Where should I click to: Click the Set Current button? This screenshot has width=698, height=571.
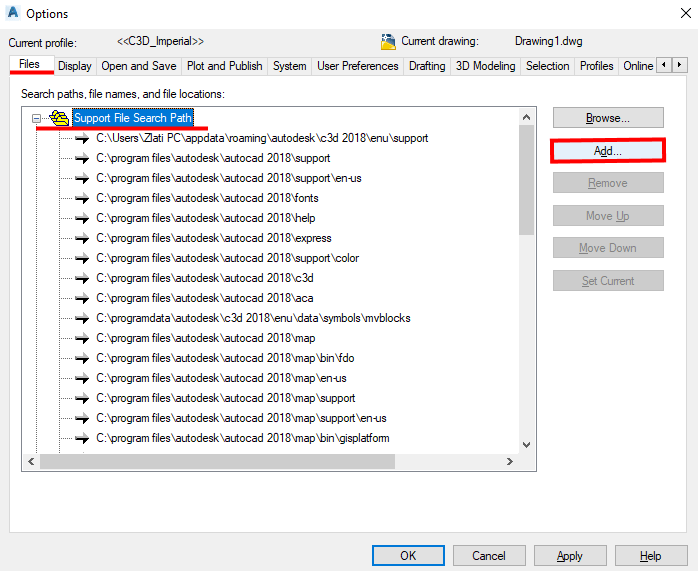608,281
